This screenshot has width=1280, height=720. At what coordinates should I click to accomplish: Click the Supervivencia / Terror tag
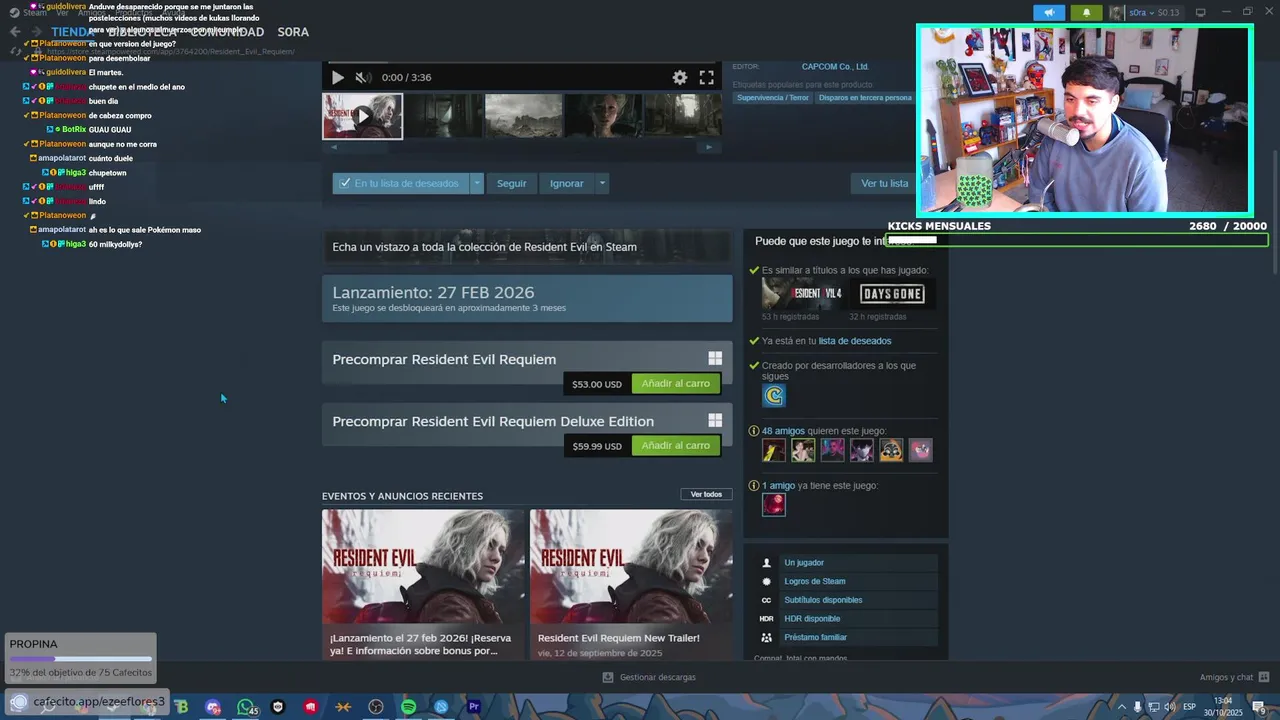pyautogui.click(x=773, y=98)
